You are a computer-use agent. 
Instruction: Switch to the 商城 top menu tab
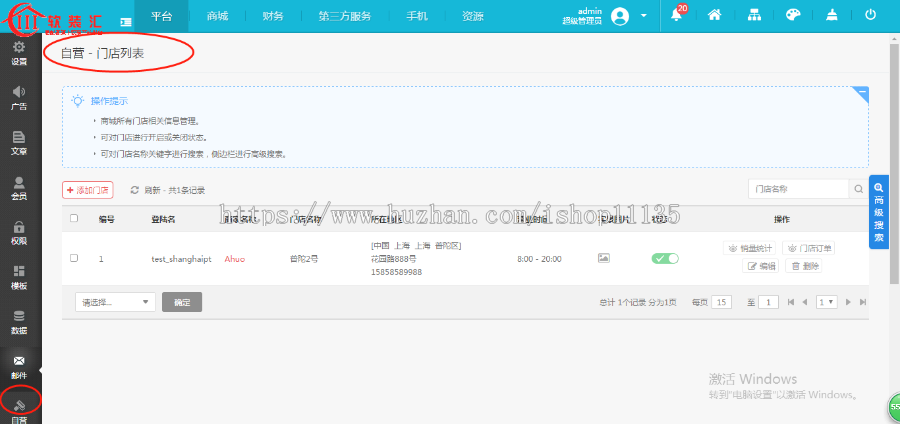[217, 17]
